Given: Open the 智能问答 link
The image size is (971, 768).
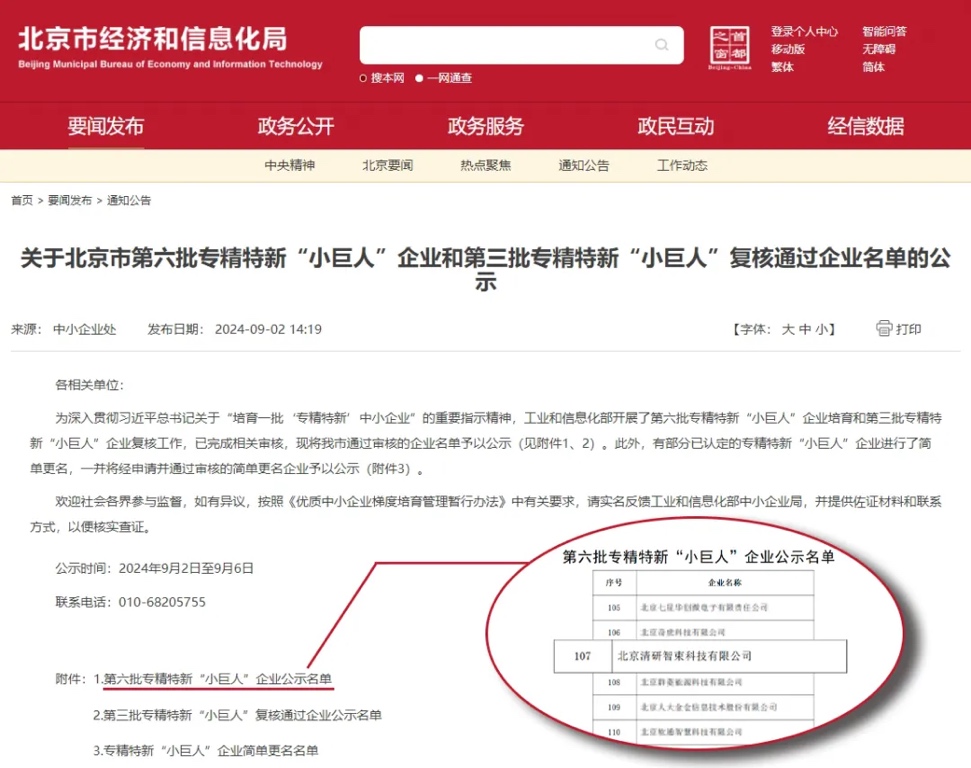Looking at the screenshot, I should point(884,32).
